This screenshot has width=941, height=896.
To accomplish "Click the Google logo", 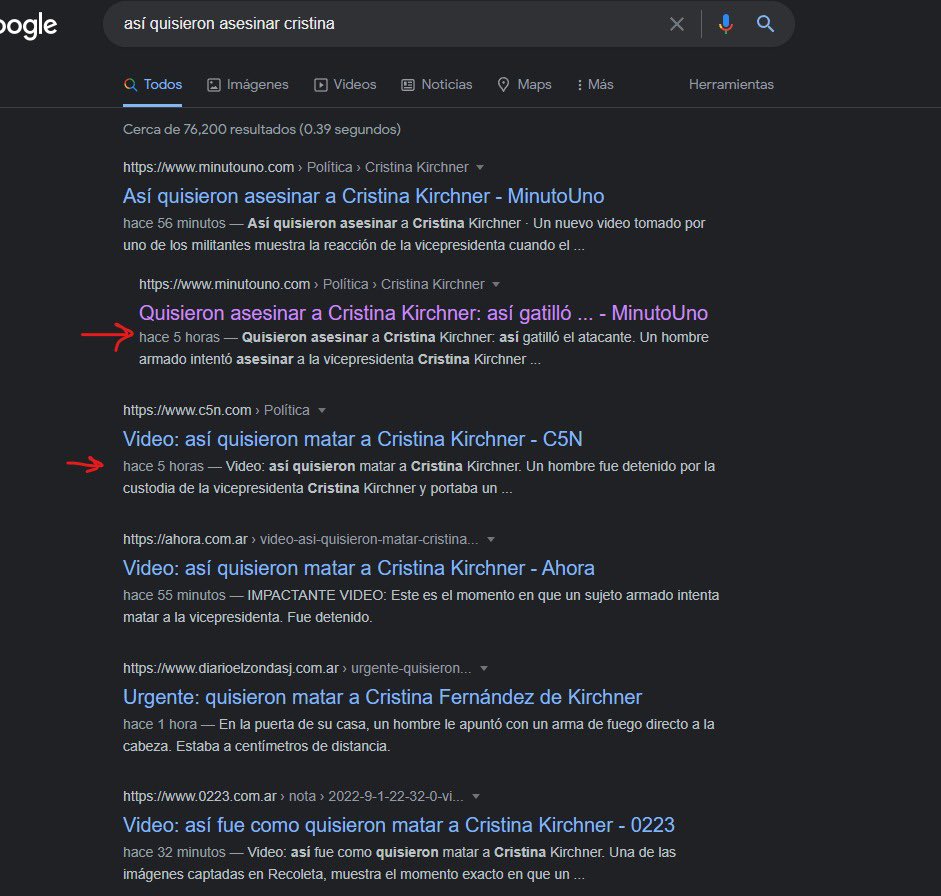I will [x=28, y=25].
